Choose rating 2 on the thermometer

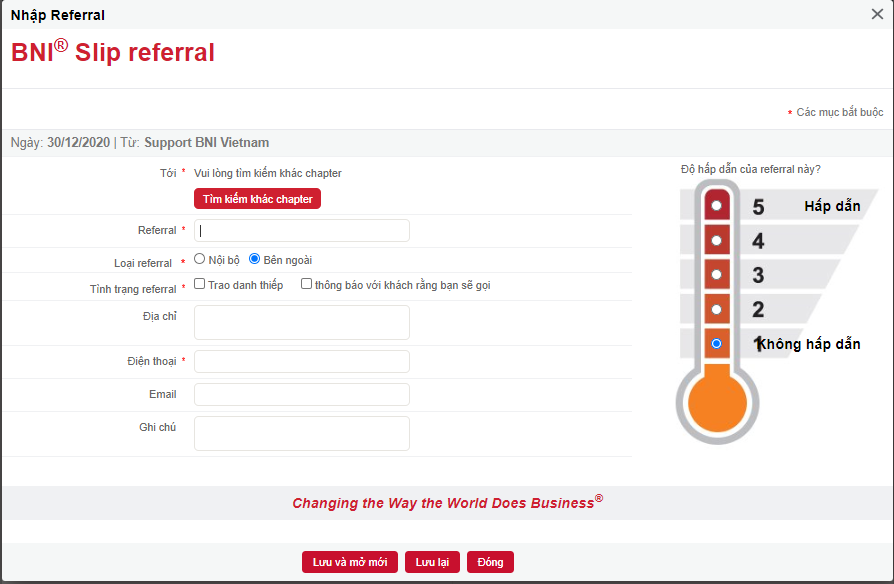717,310
